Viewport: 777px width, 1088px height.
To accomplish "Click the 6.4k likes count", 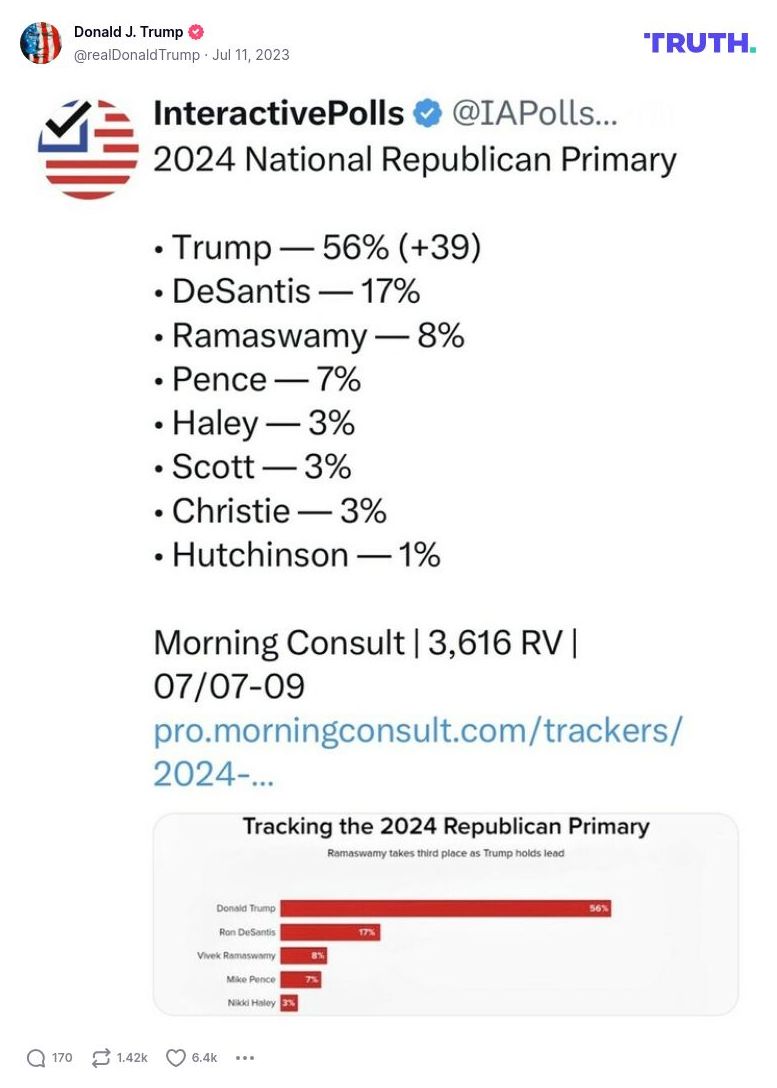I will pos(204,1058).
